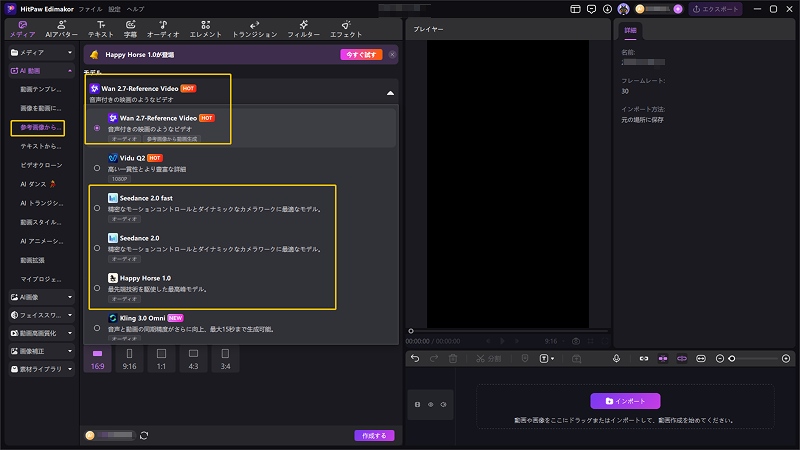This screenshot has height=450, width=800.
Task: Open the 設定 menu
Action: [x=114, y=9]
